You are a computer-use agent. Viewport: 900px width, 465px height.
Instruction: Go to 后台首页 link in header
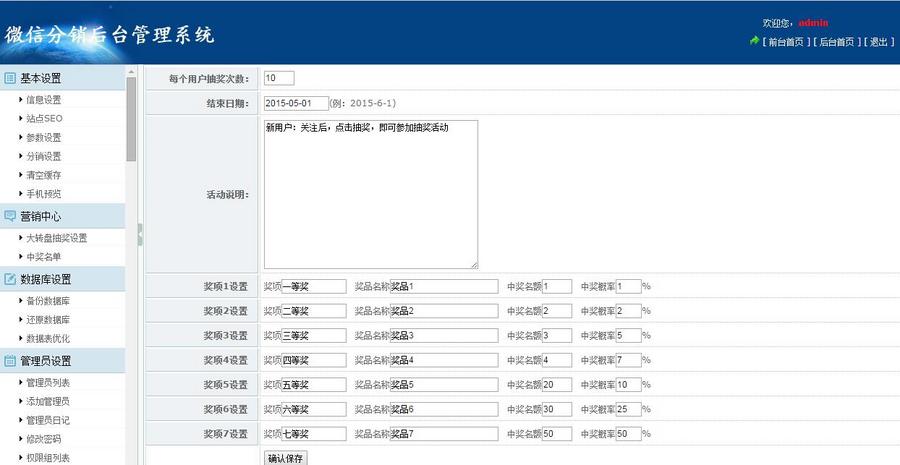837,42
